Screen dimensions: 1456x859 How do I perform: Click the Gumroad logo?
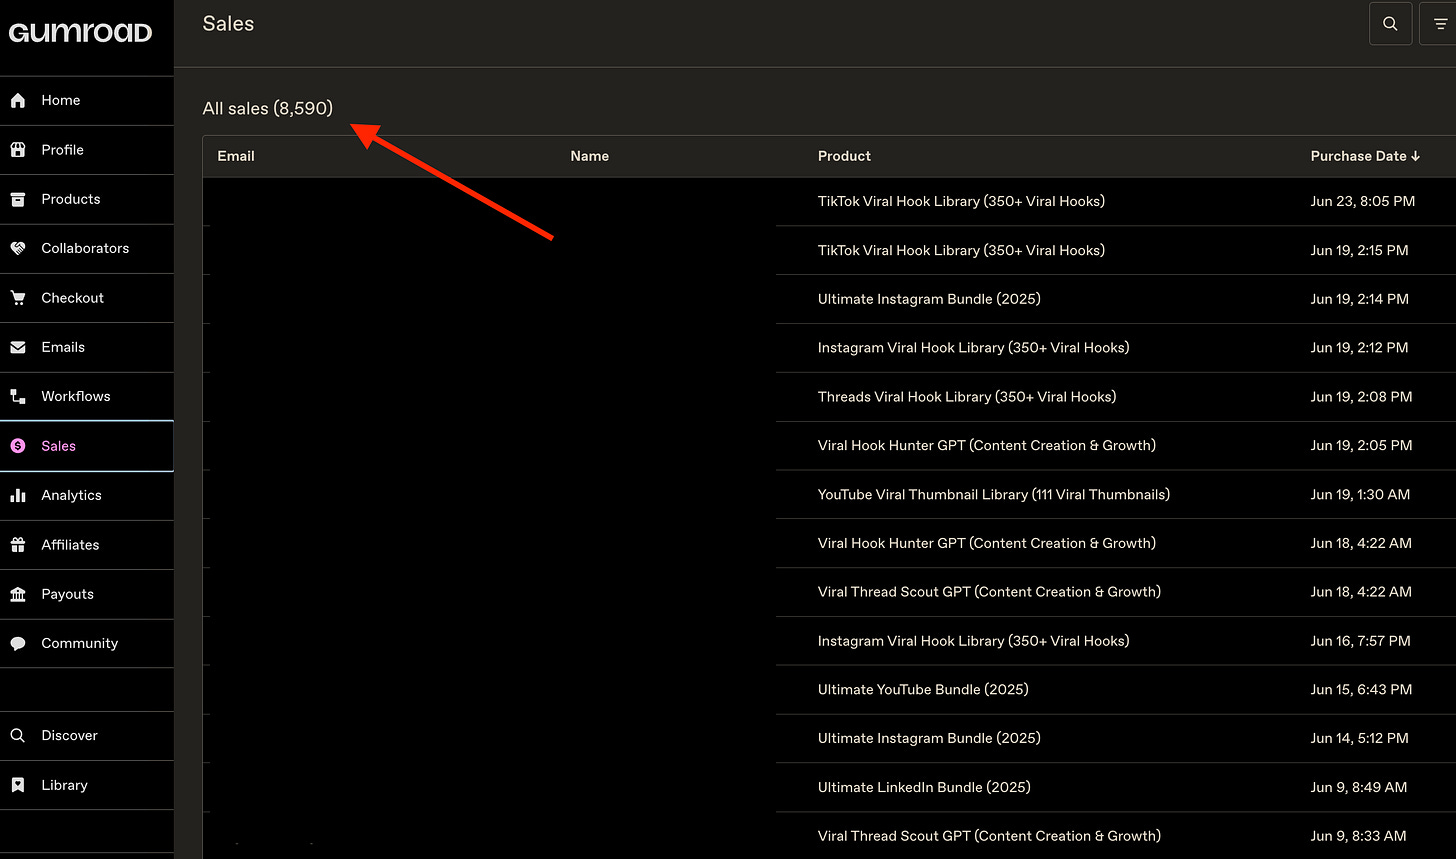click(x=80, y=32)
